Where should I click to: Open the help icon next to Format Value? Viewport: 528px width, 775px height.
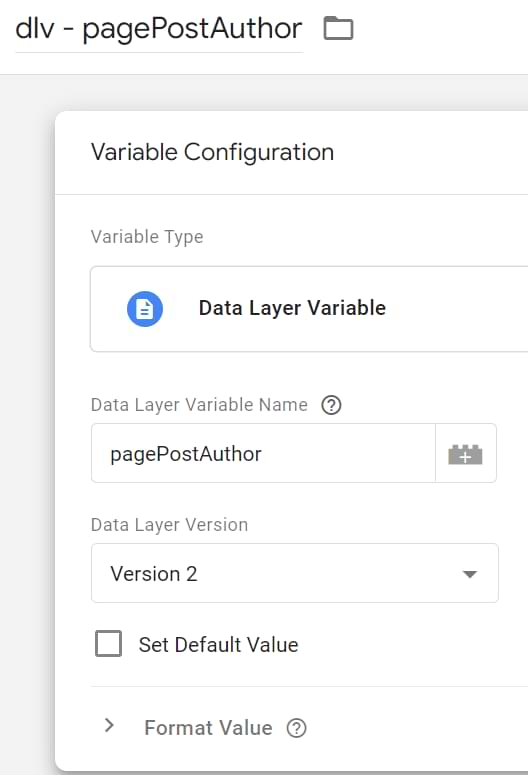pos(297,728)
